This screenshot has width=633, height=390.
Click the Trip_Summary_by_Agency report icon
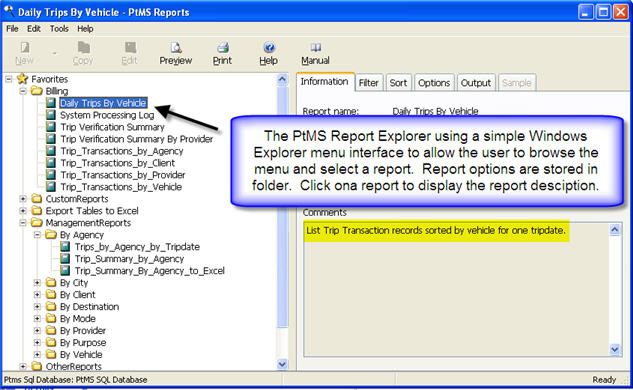click(65, 259)
